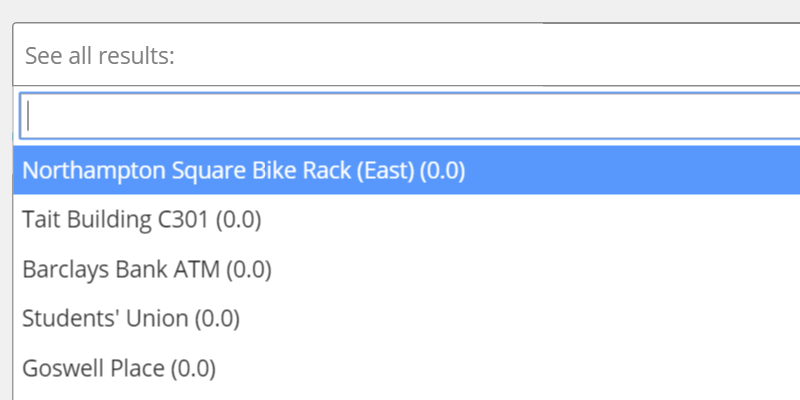Click the Goswell Place (0.0) list item

coord(119,368)
